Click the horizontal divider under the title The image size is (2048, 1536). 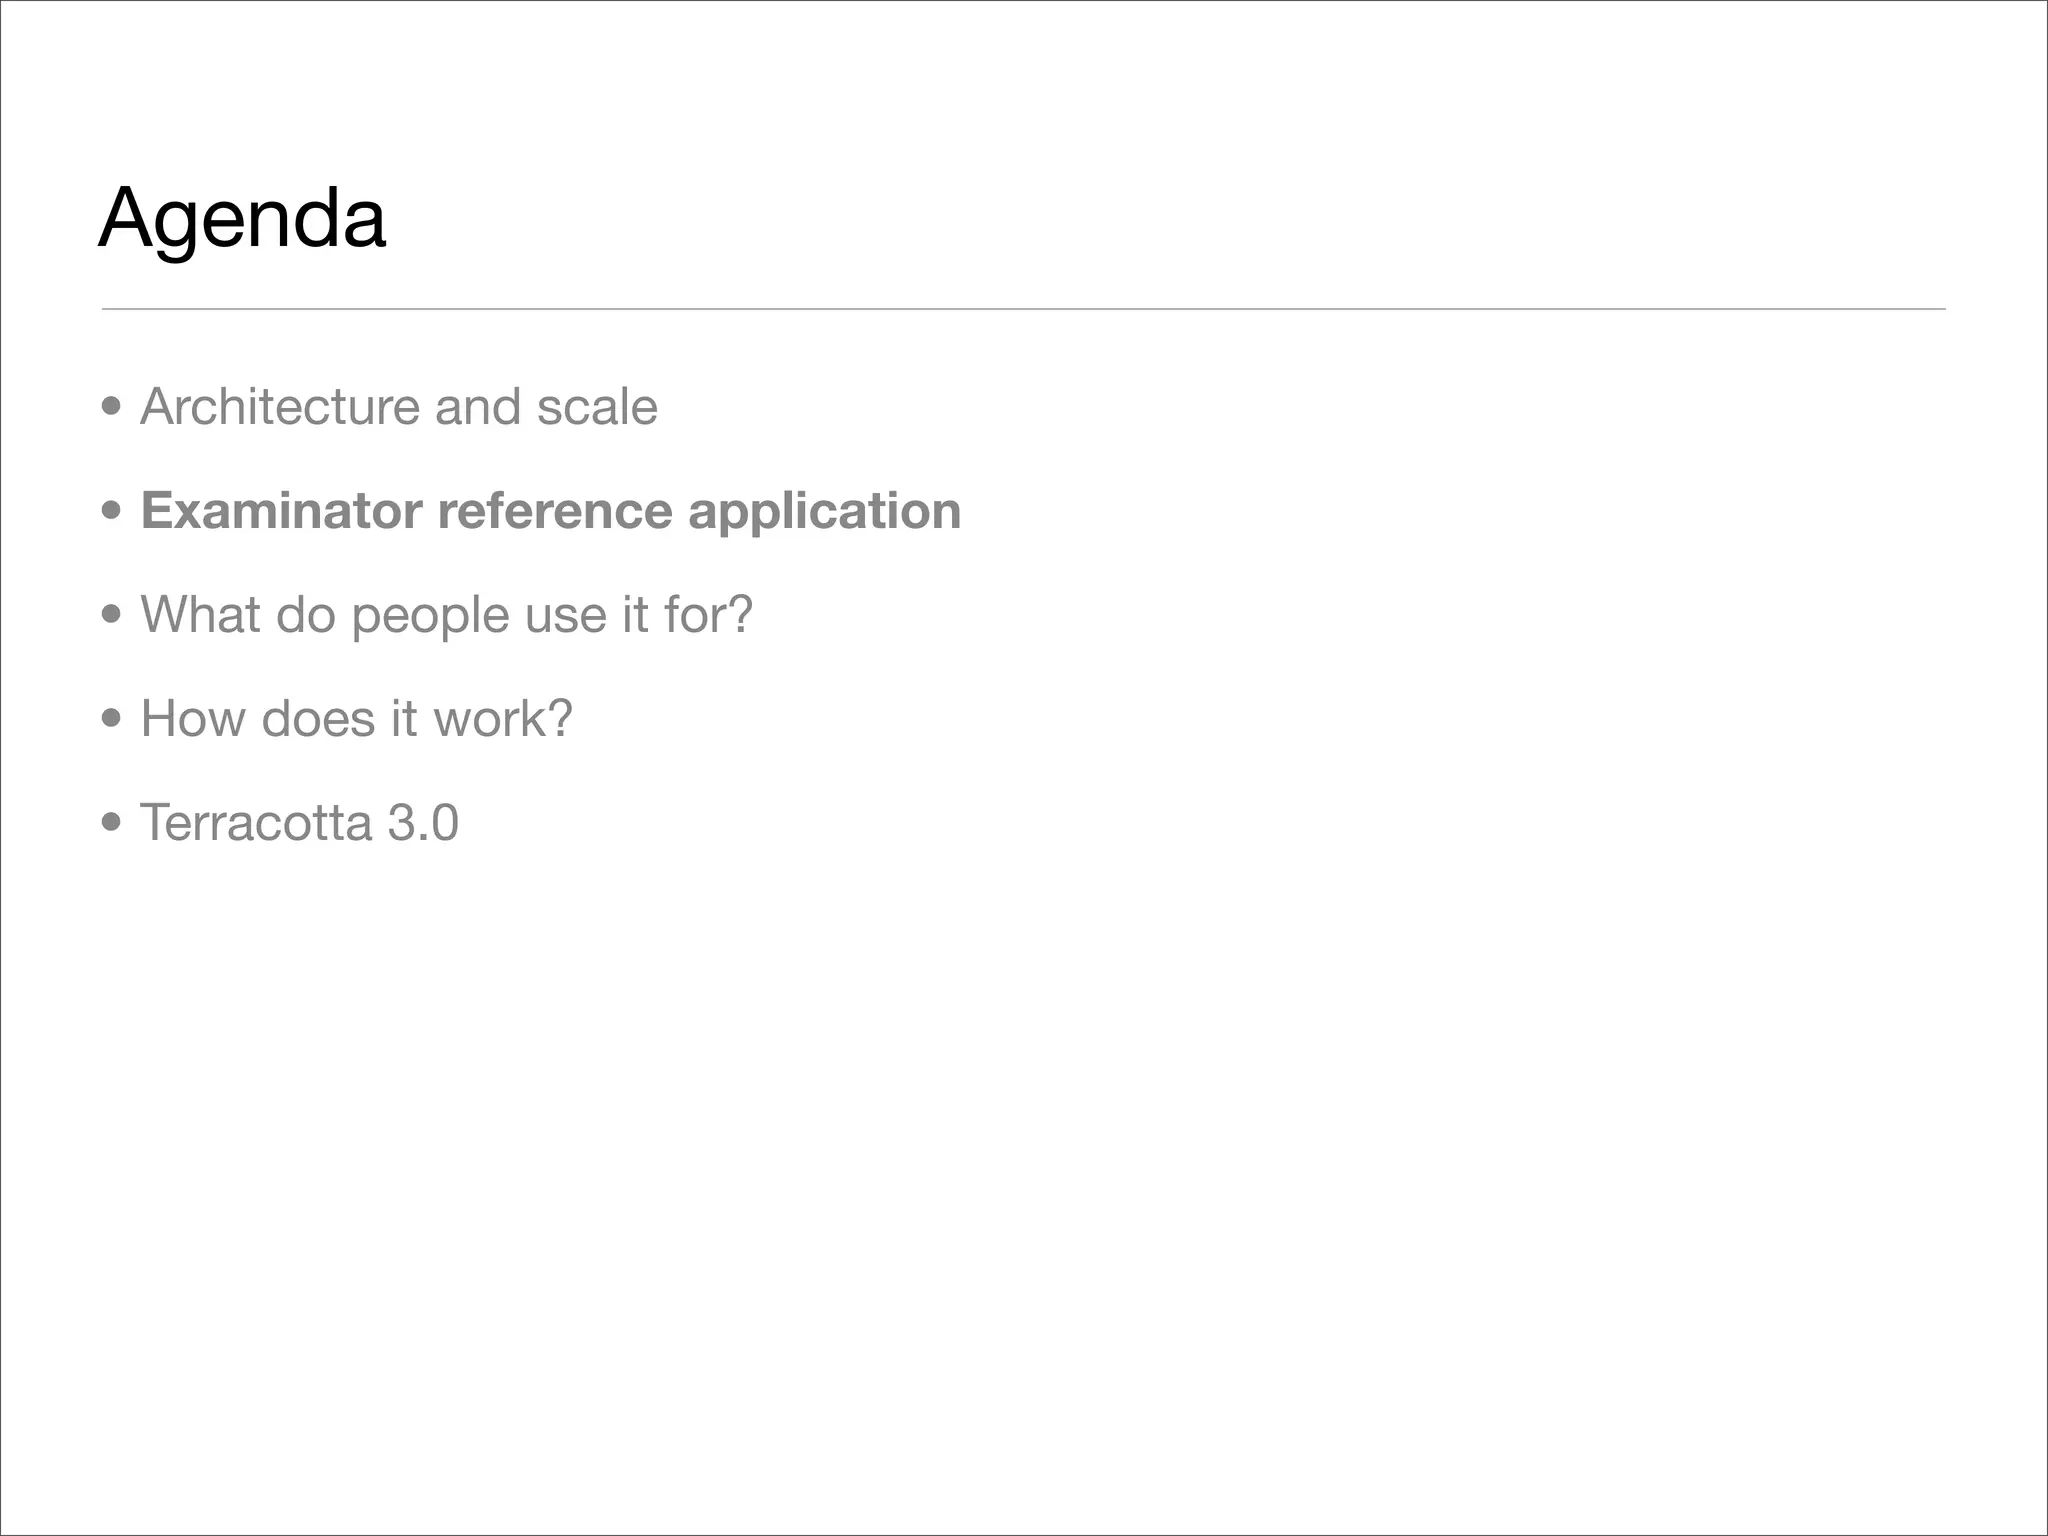click(1023, 309)
